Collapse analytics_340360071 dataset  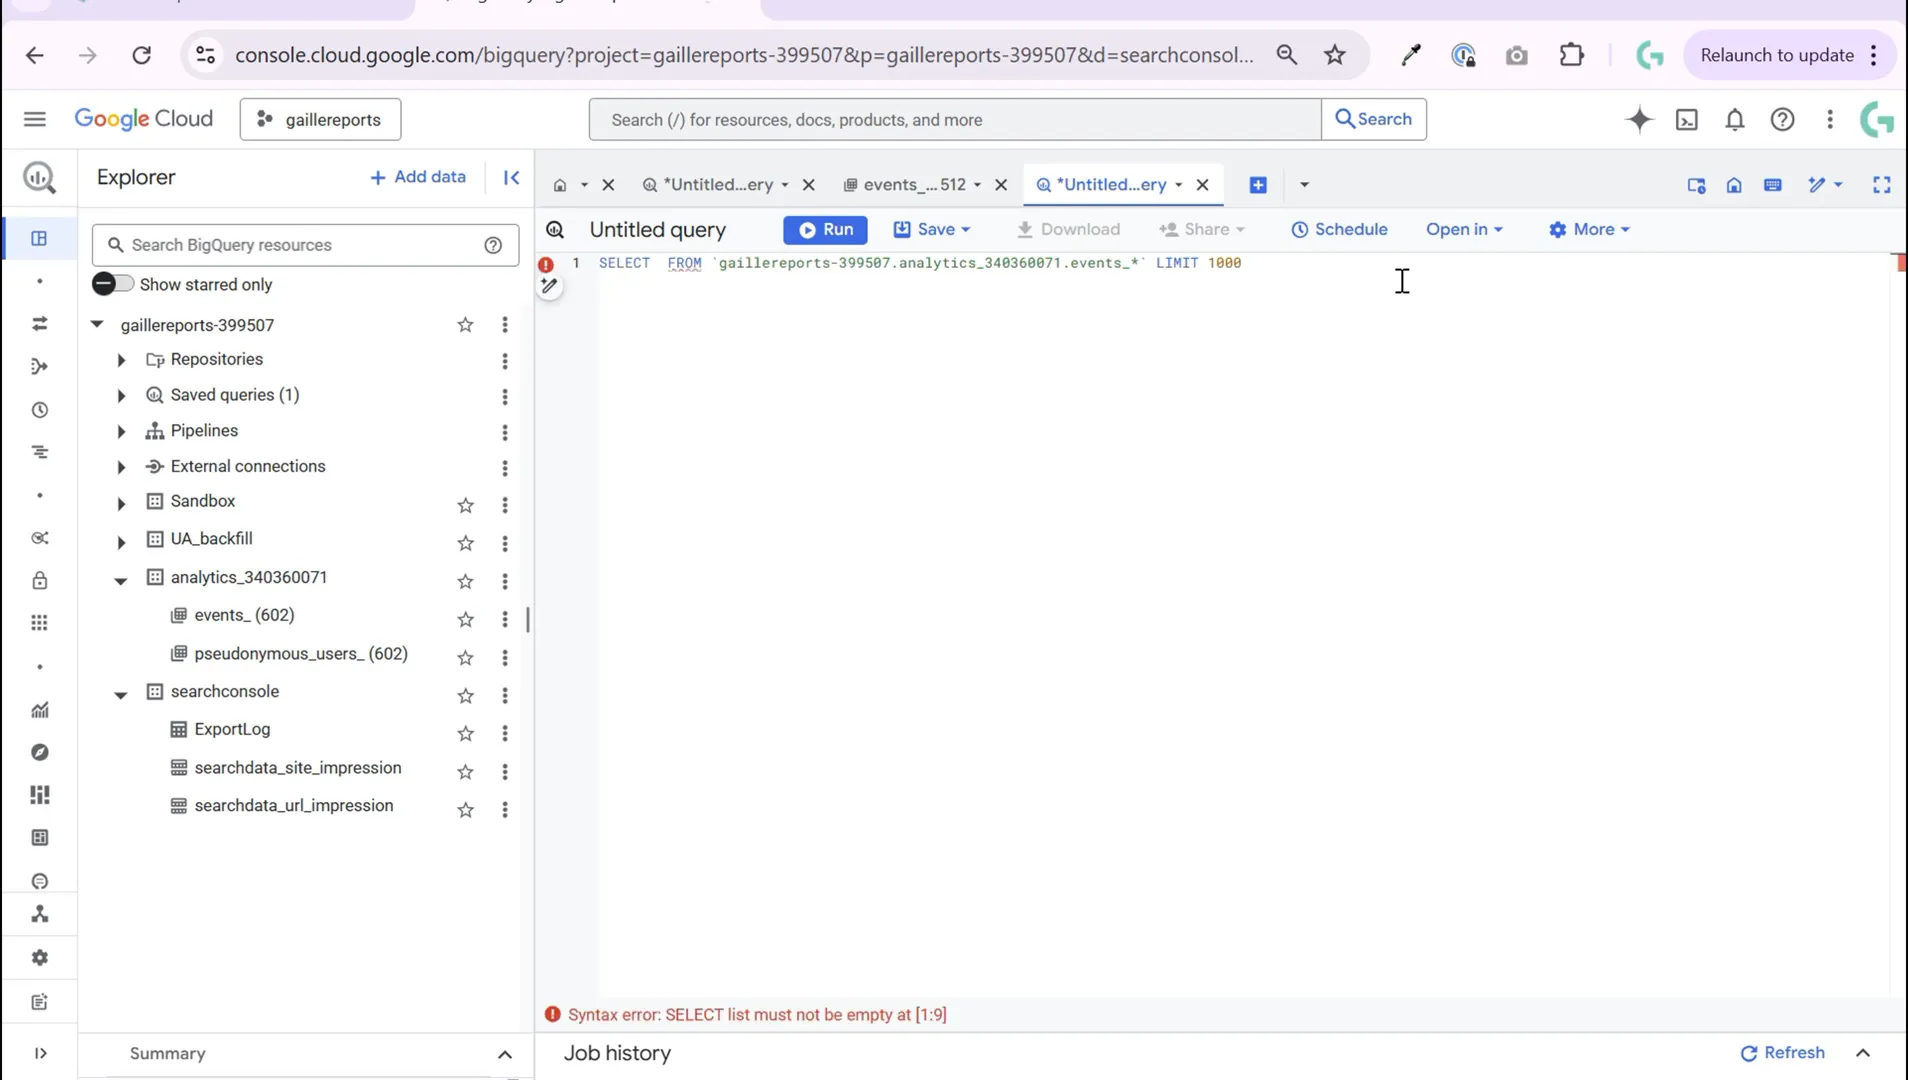121,580
